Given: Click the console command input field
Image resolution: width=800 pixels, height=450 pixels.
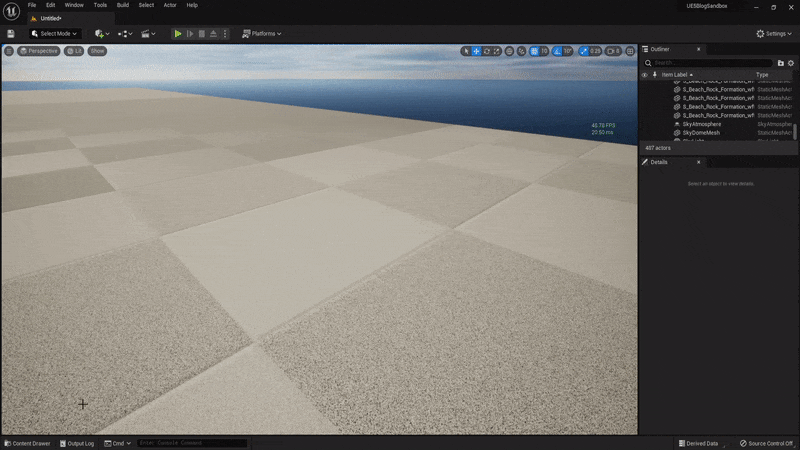Looking at the screenshot, I should tap(192, 443).
